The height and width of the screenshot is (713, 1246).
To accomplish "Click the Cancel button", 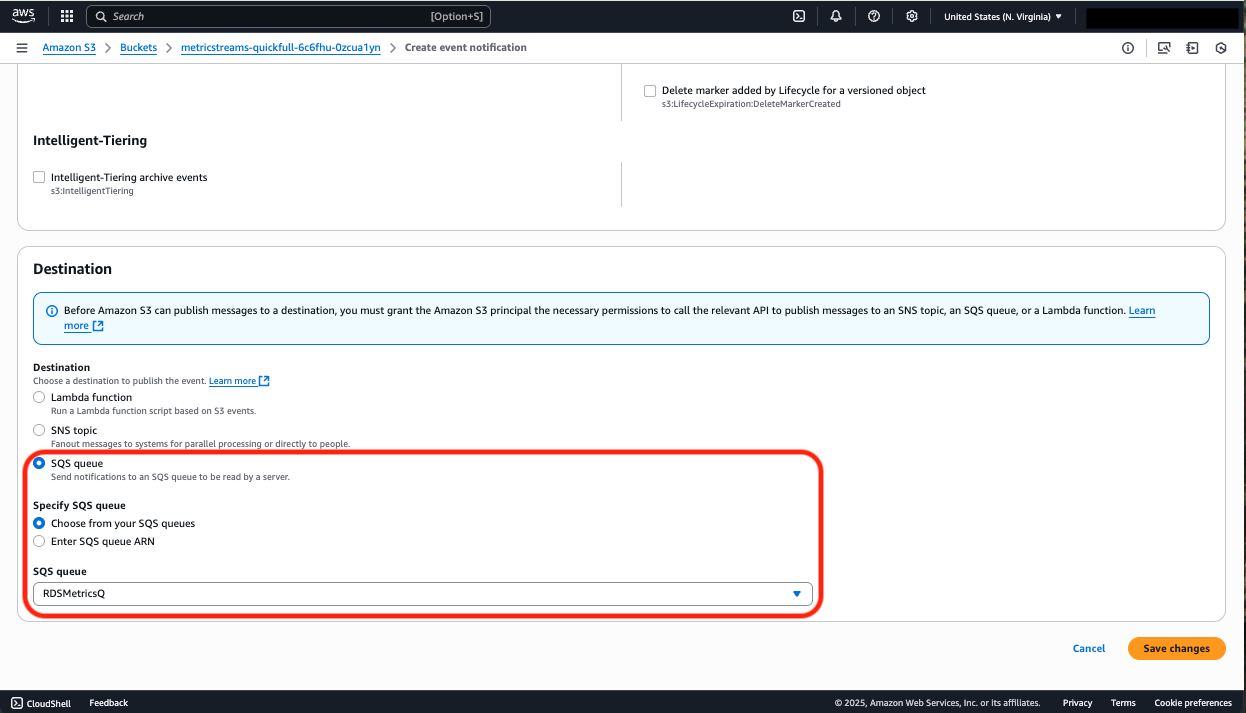I will click(x=1088, y=648).
